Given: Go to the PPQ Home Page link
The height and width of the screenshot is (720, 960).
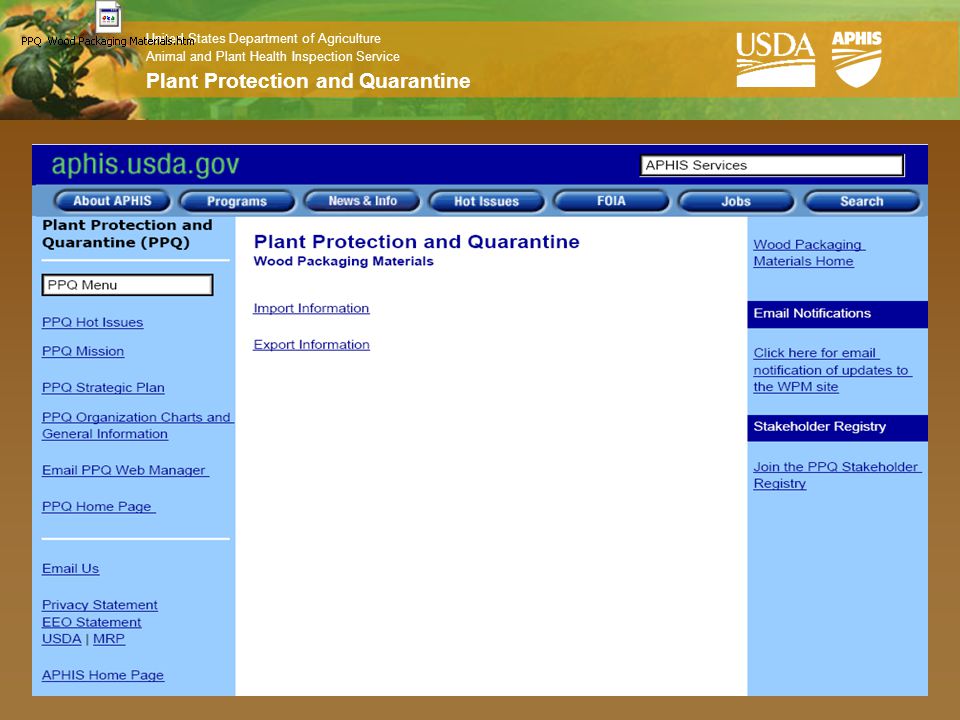Looking at the screenshot, I should click(98, 506).
